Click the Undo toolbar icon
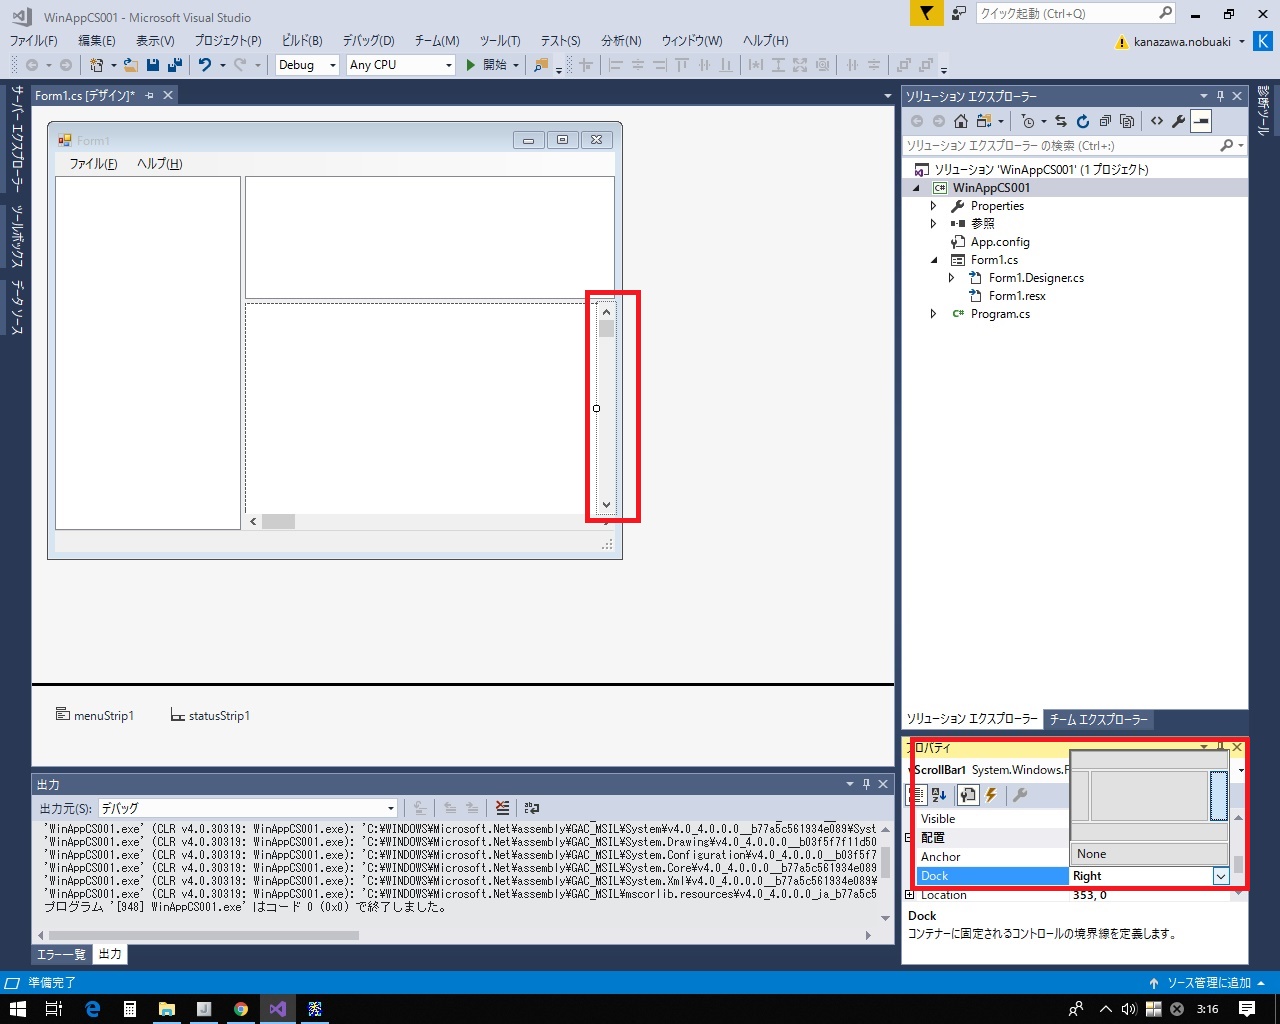The image size is (1280, 1024). pyautogui.click(x=205, y=65)
